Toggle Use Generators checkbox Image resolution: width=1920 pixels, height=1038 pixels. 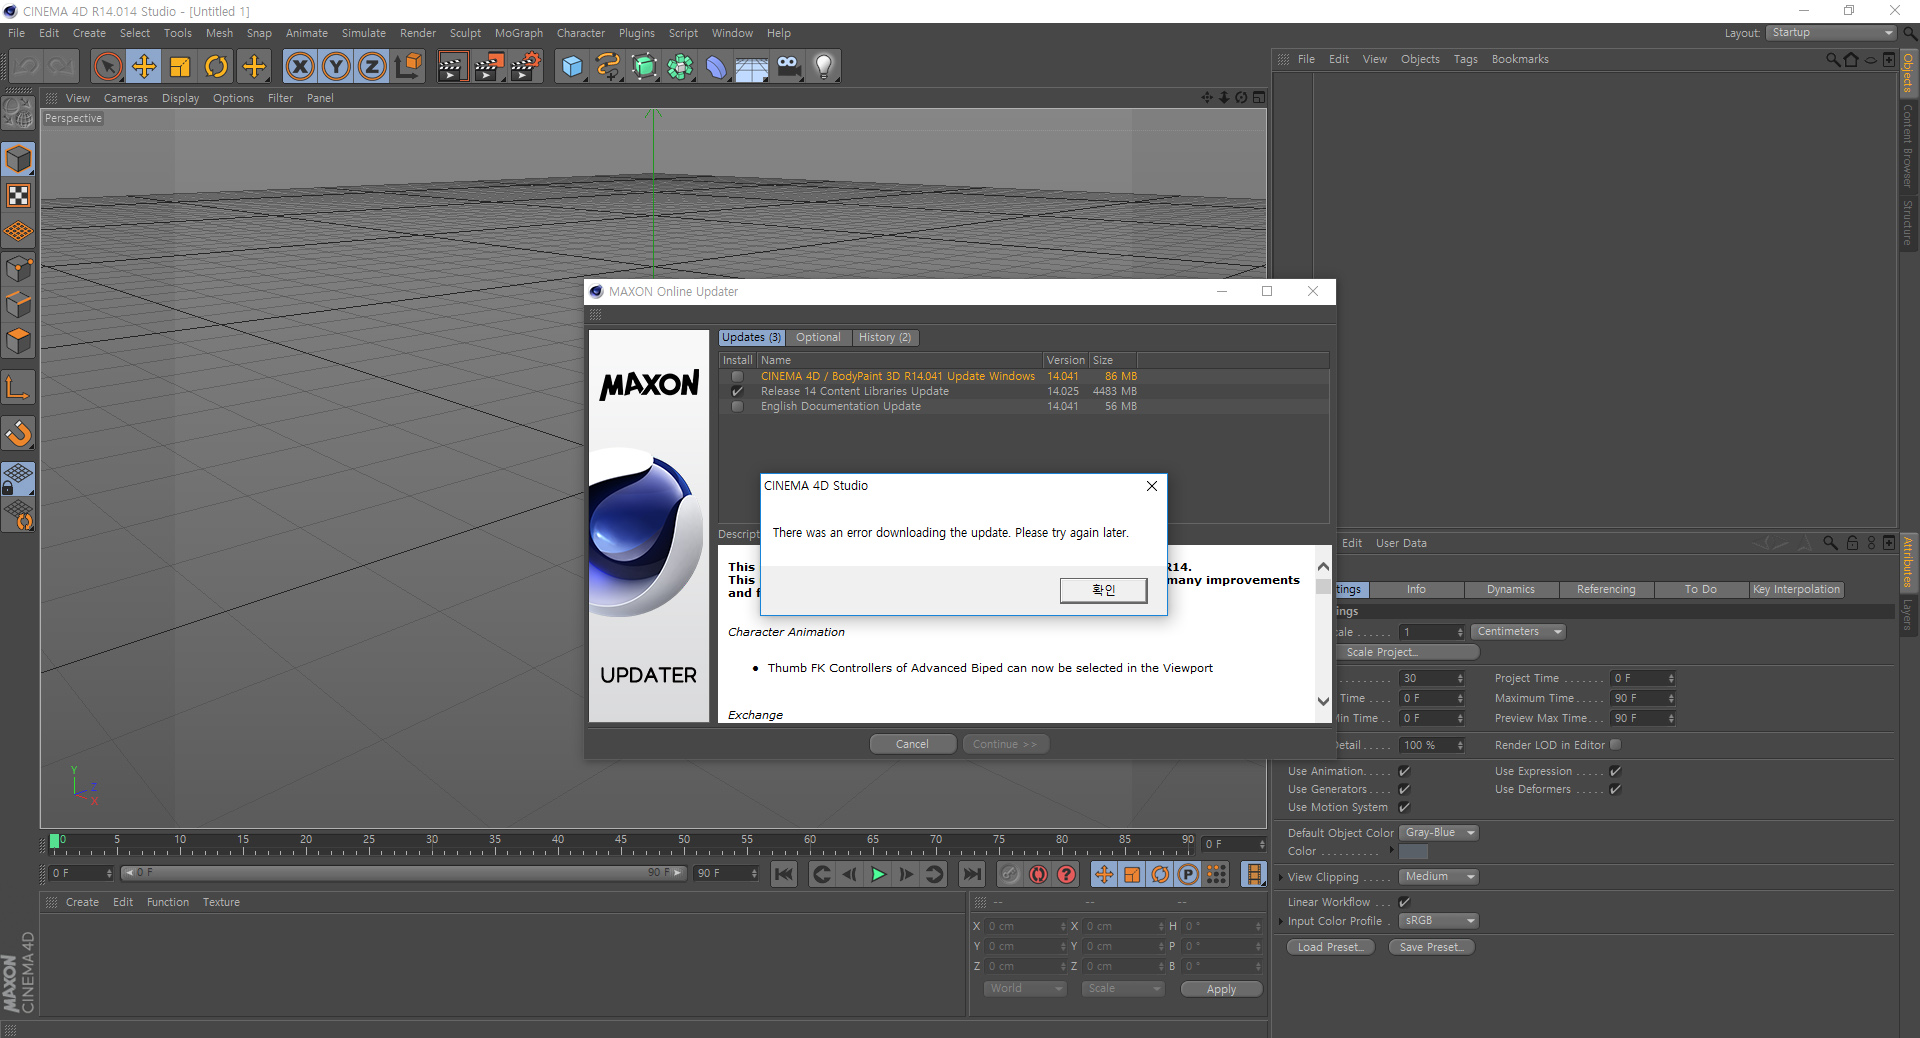(x=1404, y=789)
